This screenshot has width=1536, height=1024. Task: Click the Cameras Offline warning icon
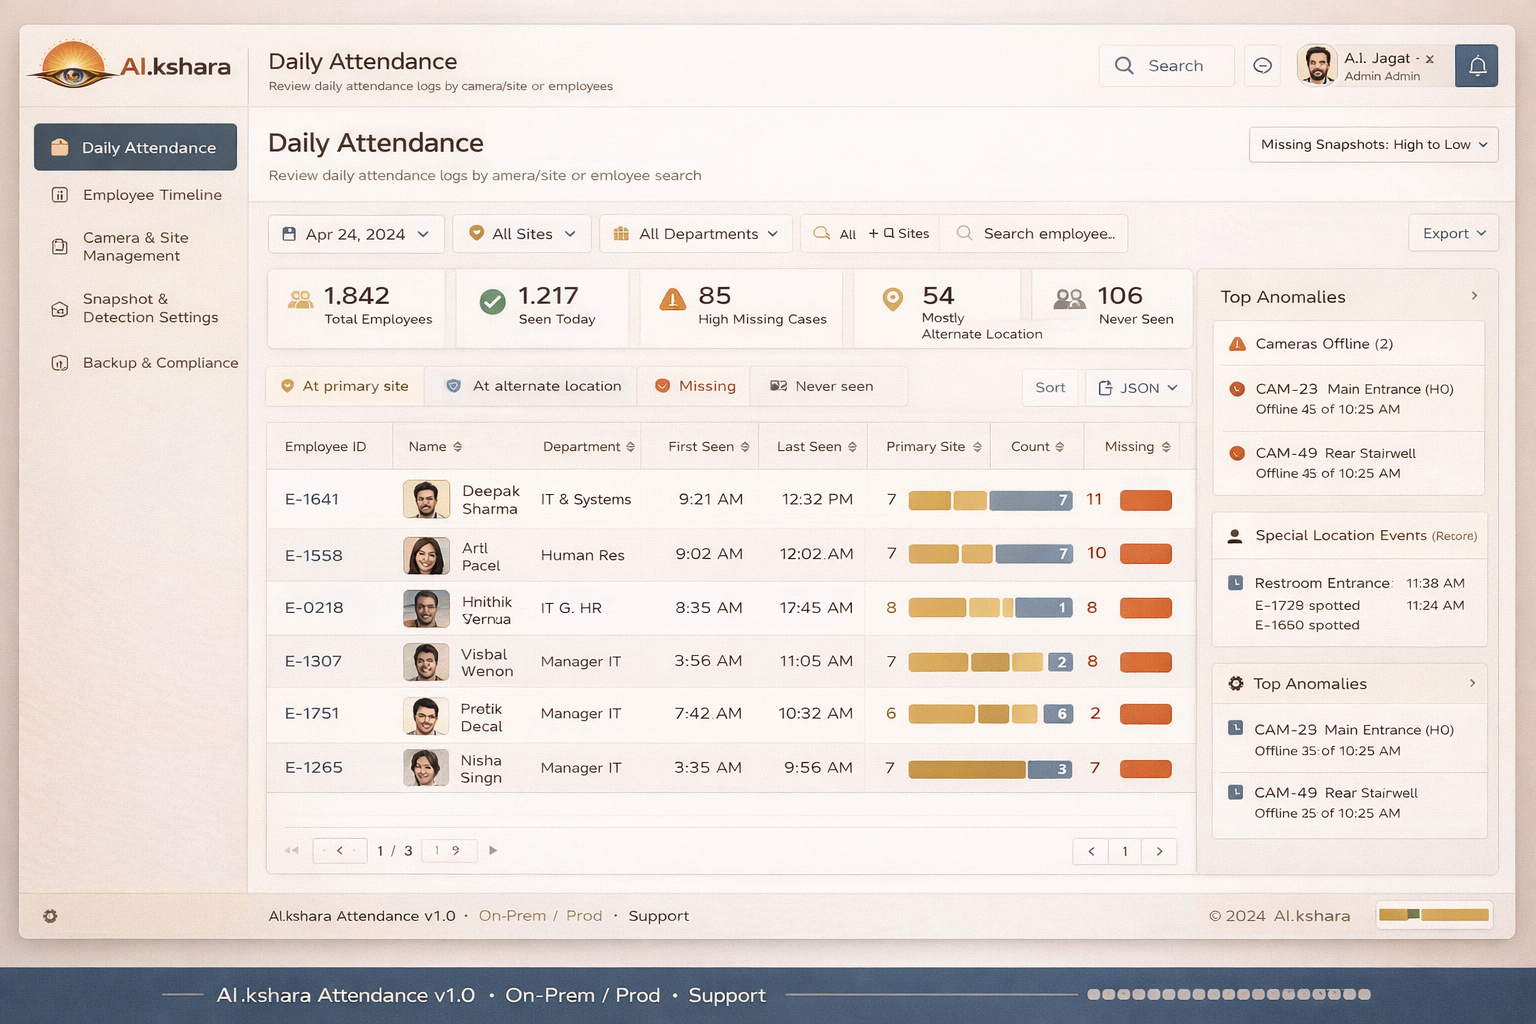pos(1237,344)
